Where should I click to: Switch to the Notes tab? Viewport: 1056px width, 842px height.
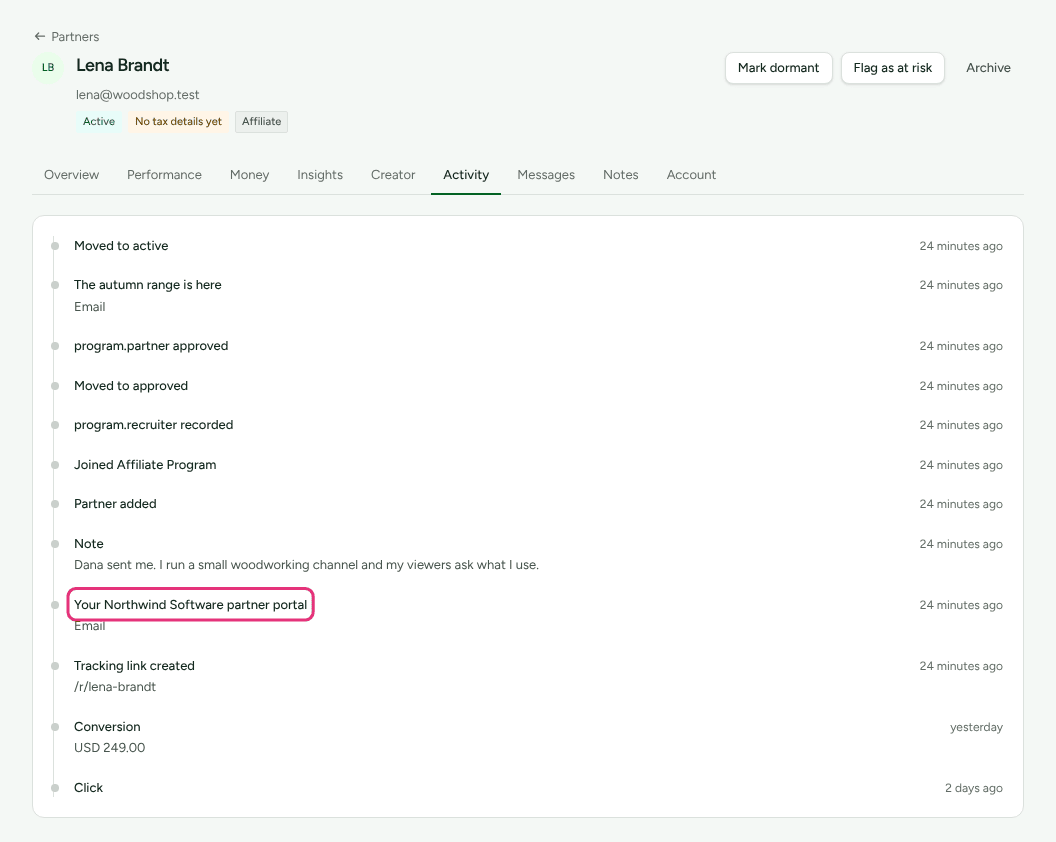click(x=621, y=174)
